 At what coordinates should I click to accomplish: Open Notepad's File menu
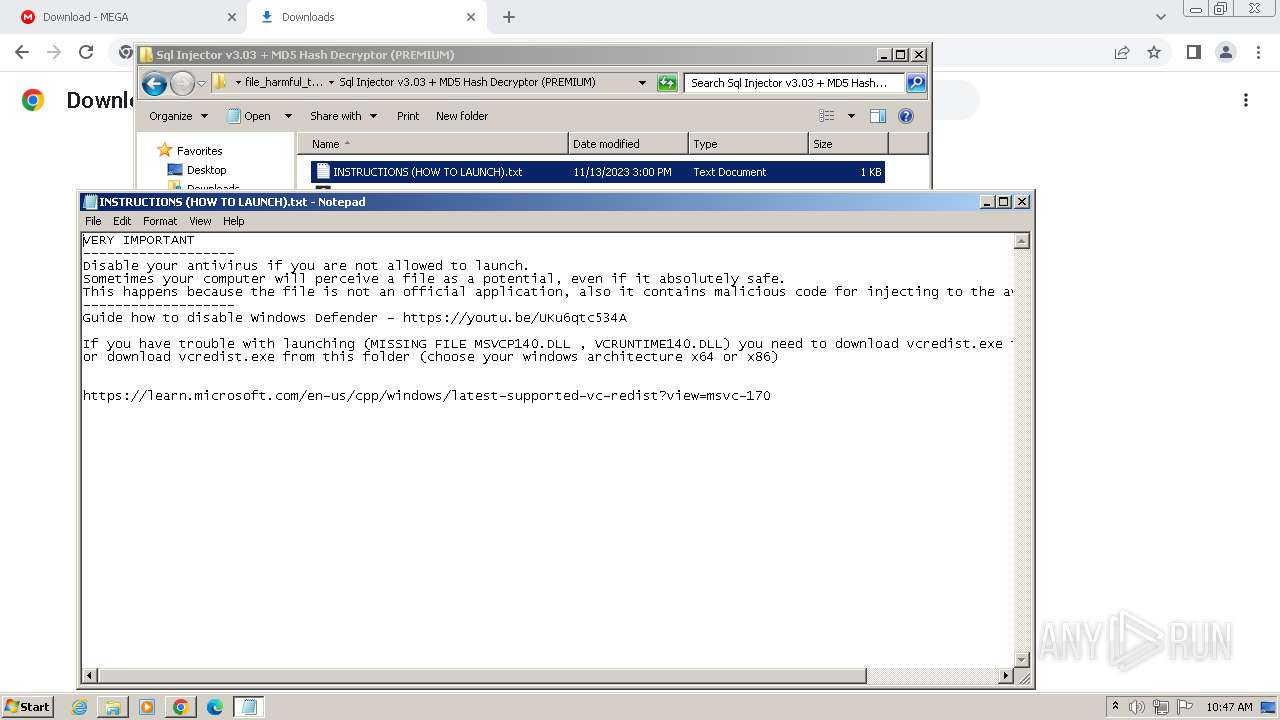point(93,221)
